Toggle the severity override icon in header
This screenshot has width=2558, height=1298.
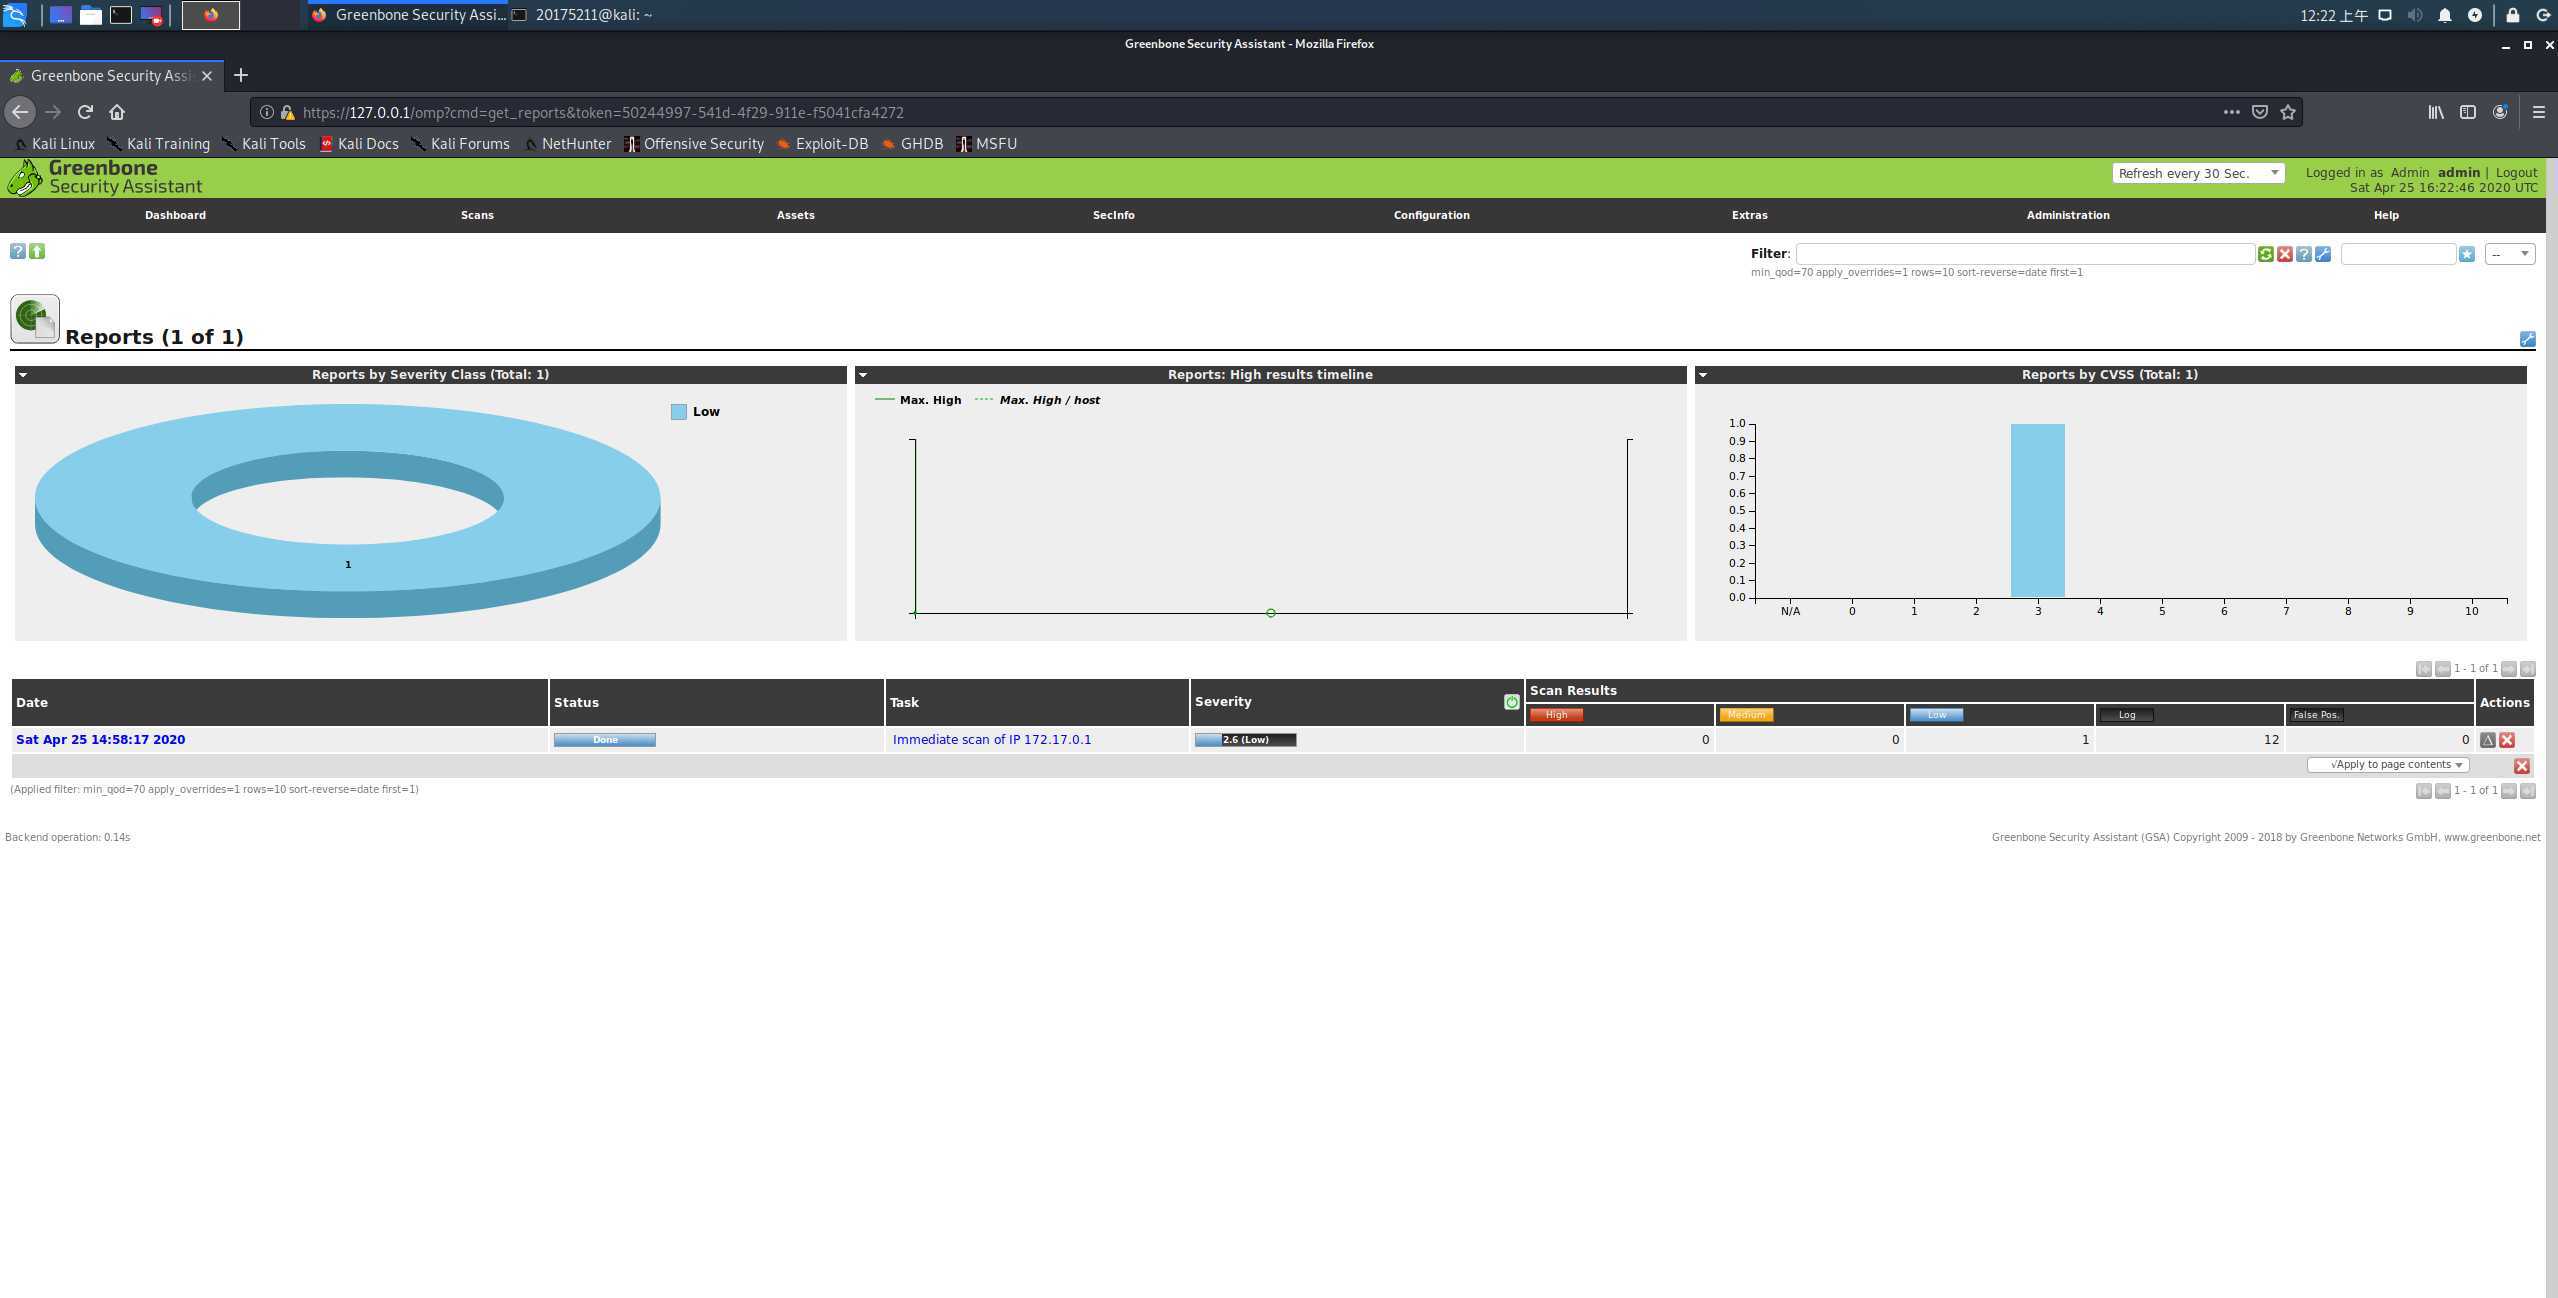coord(1511,702)
